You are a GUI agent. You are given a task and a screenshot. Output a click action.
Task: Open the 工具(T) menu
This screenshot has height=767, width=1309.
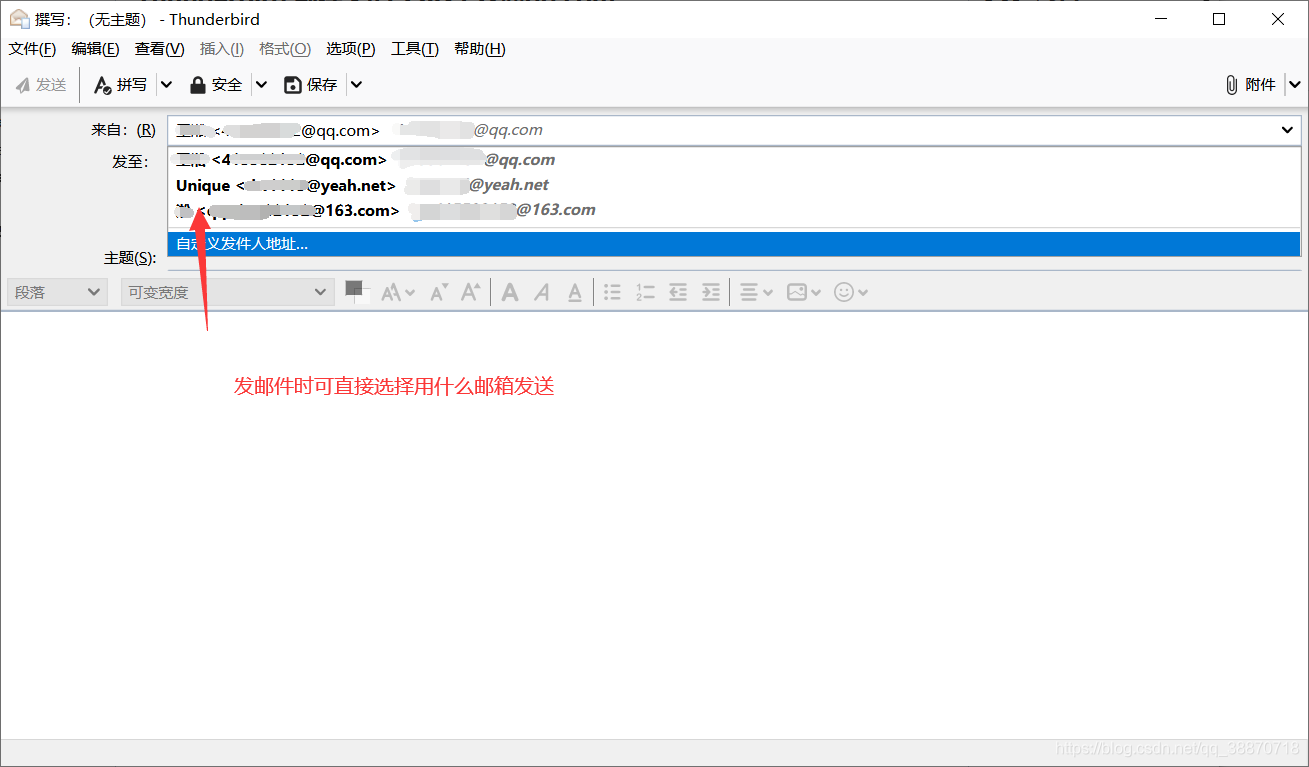pos(415,49)
